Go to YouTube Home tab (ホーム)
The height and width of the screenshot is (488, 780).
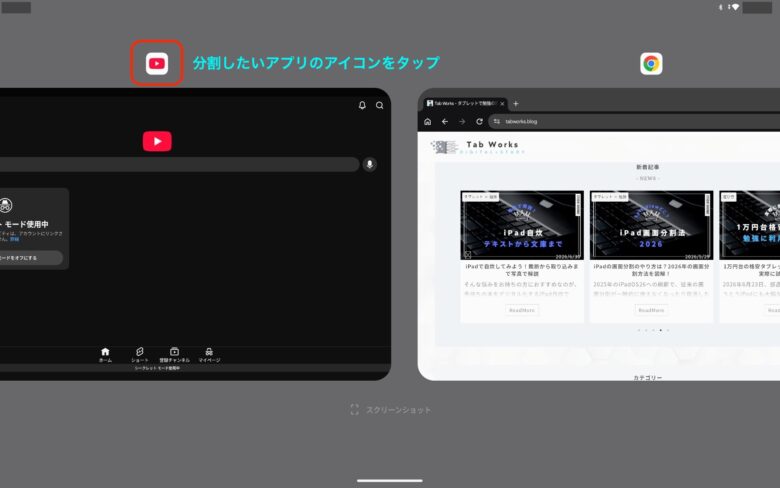pyautogui.click(x=105, y=355)
